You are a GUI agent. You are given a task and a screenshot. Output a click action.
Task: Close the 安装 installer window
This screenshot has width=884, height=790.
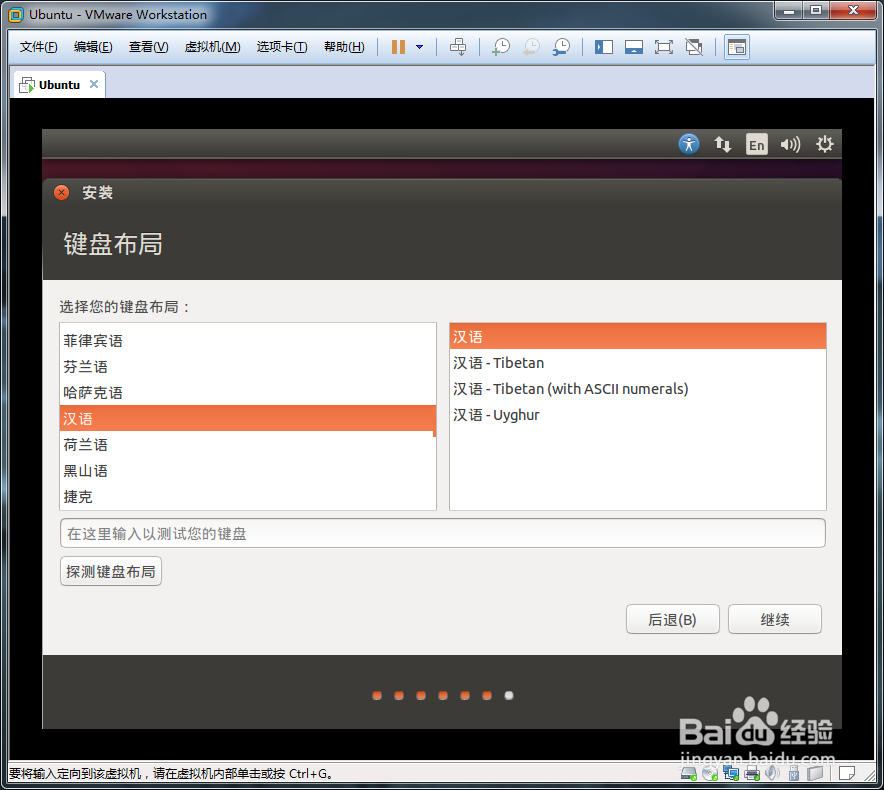[61, 193]
